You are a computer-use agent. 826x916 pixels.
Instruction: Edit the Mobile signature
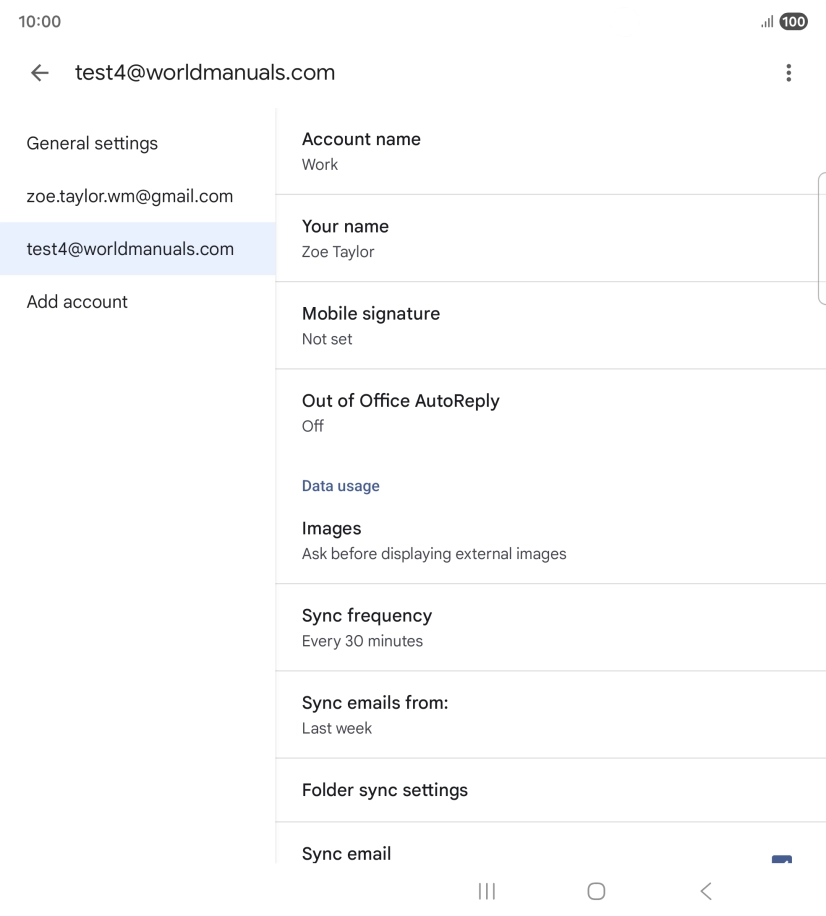(550, 325)
